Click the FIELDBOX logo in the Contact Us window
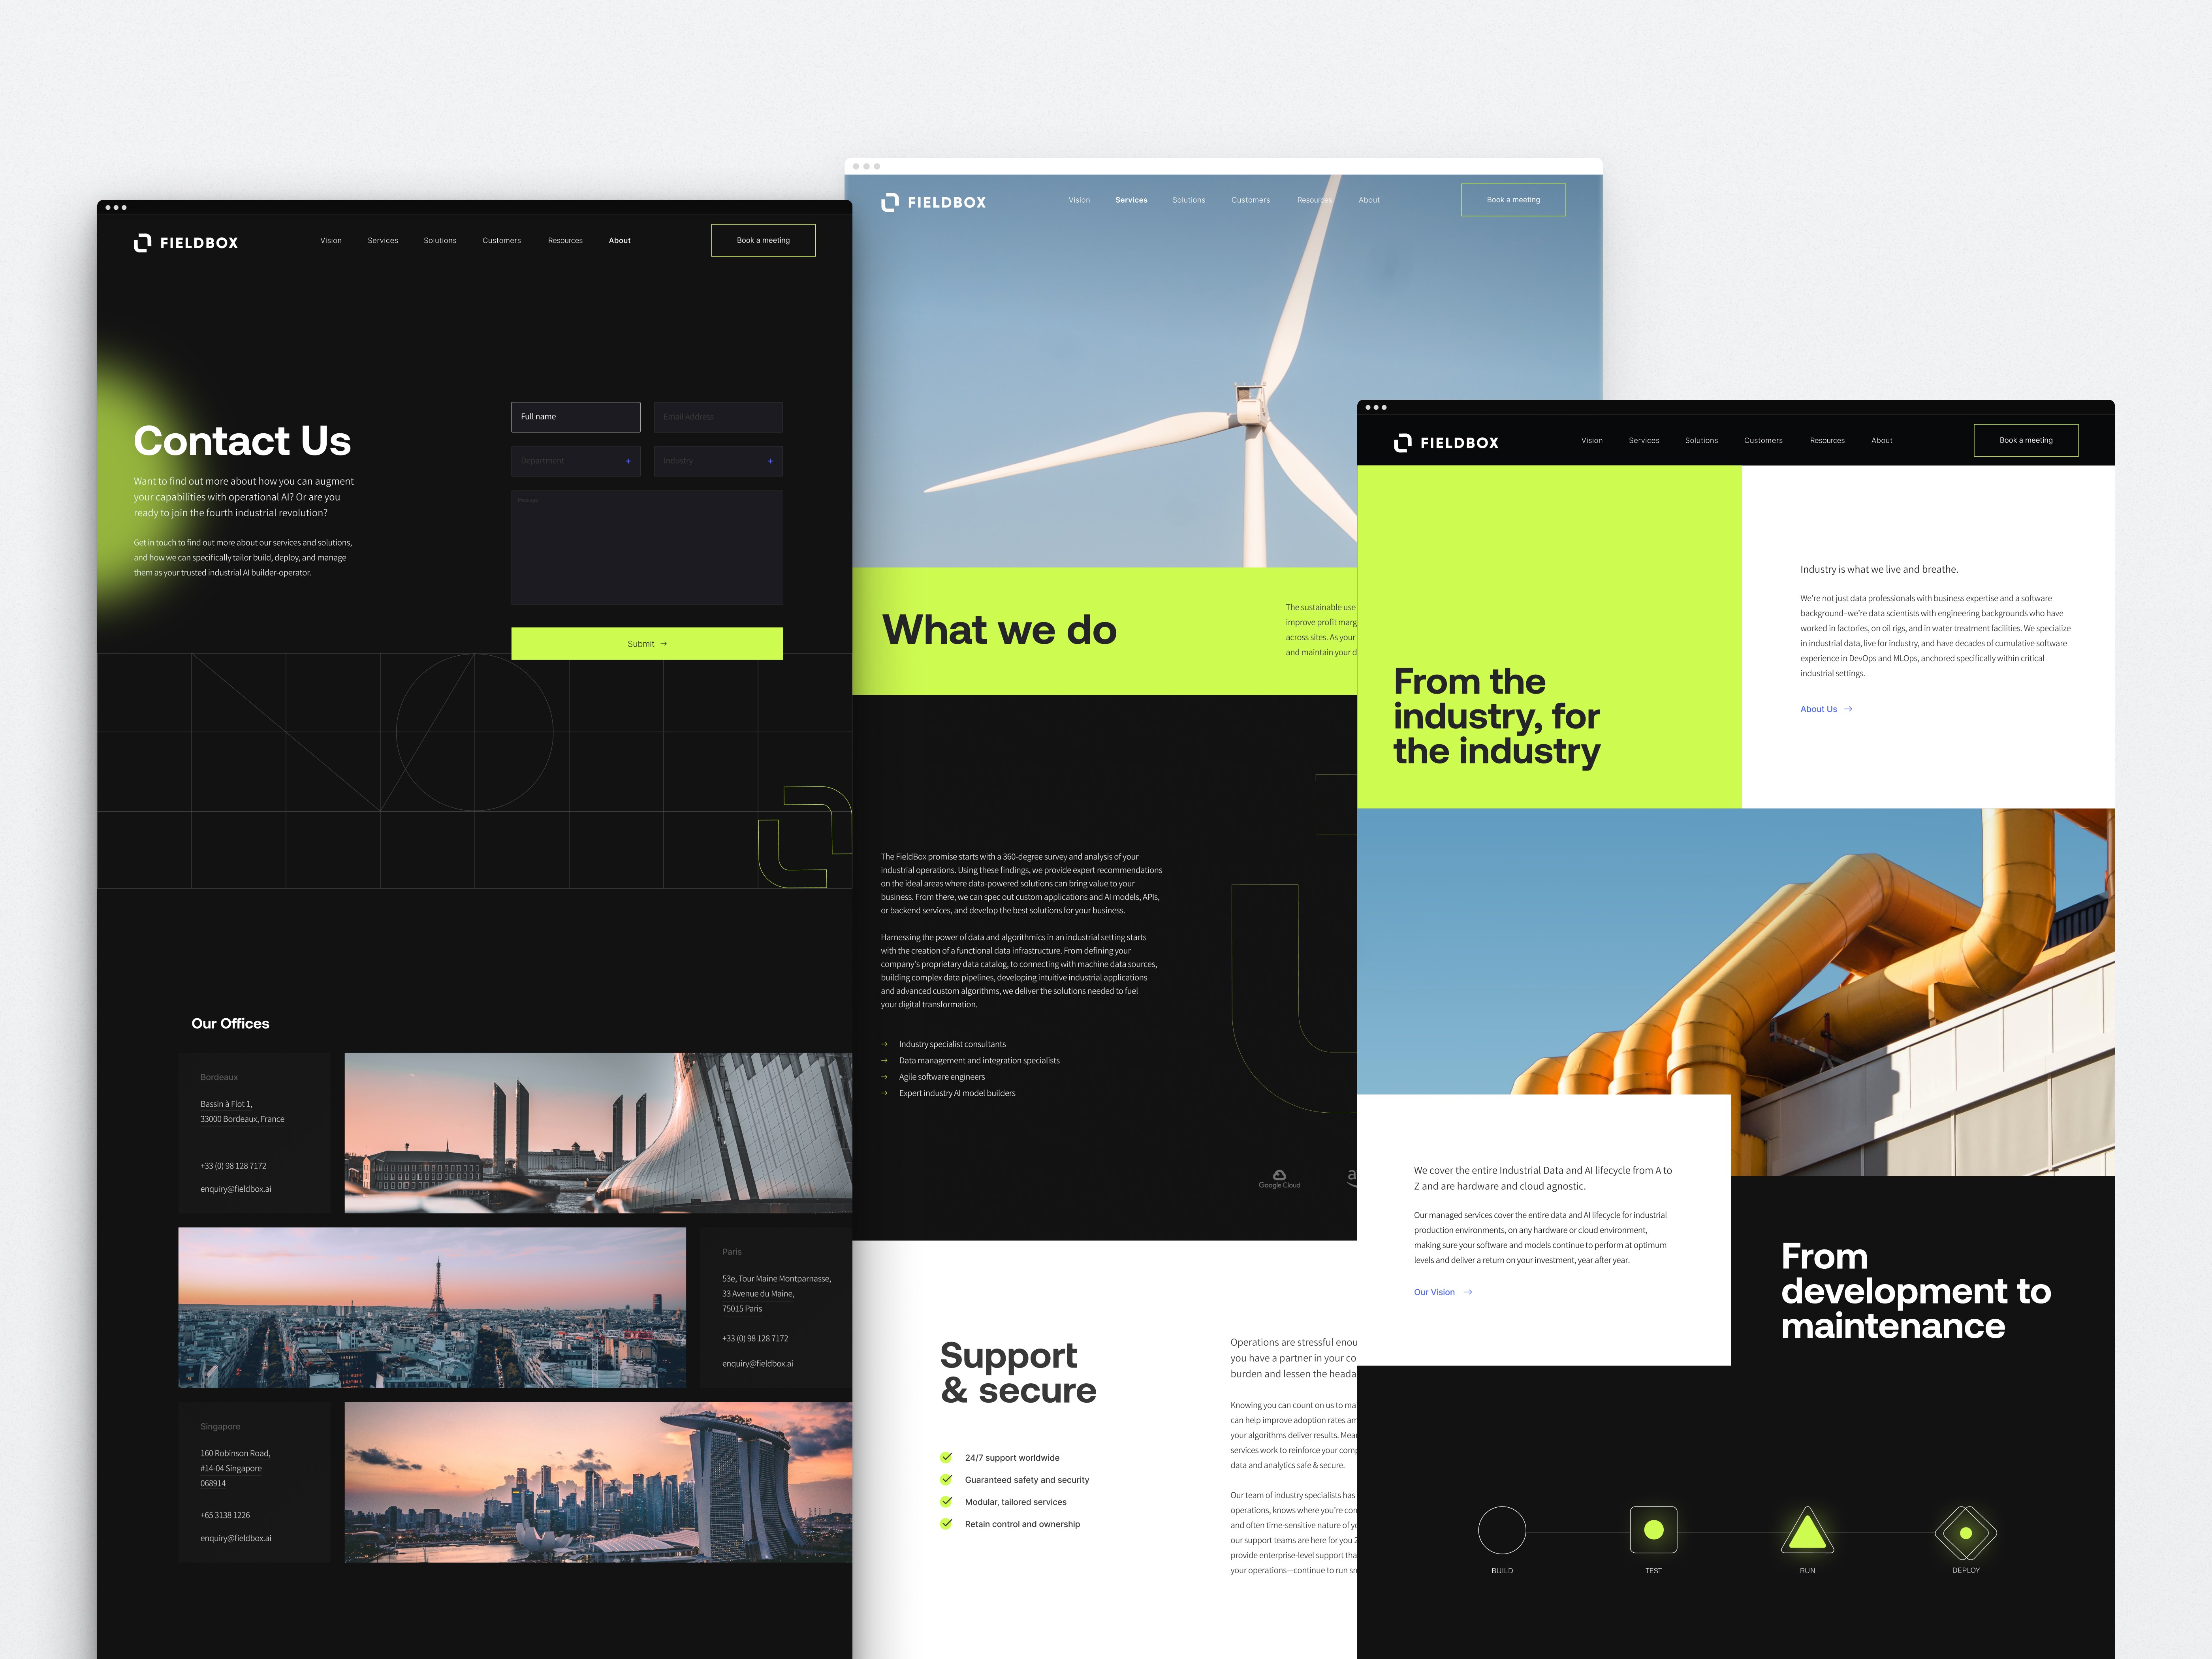Screen dimensions: 2212x1659 coord(186,243)
